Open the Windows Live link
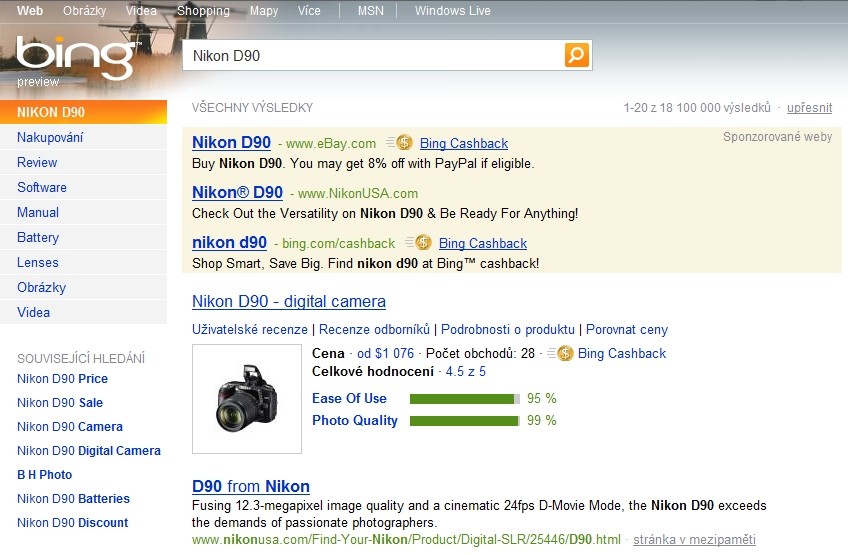 (x=453, y=10)
